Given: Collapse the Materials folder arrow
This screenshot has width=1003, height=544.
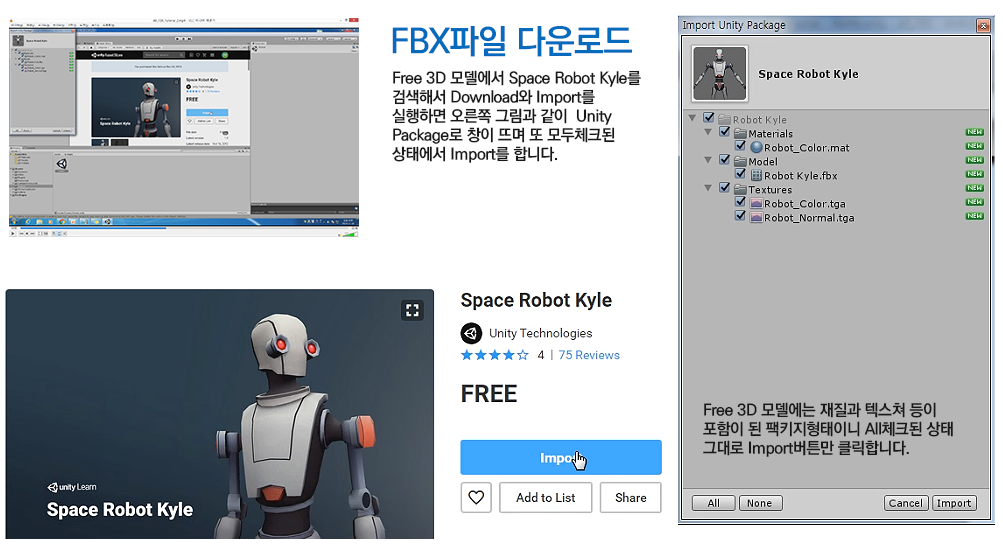Looking at the screenshot, I should (x=708, y=132).
